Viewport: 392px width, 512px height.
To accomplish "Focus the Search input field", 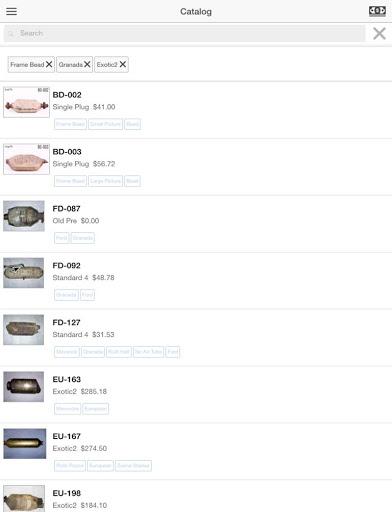I will pos(184,33).
